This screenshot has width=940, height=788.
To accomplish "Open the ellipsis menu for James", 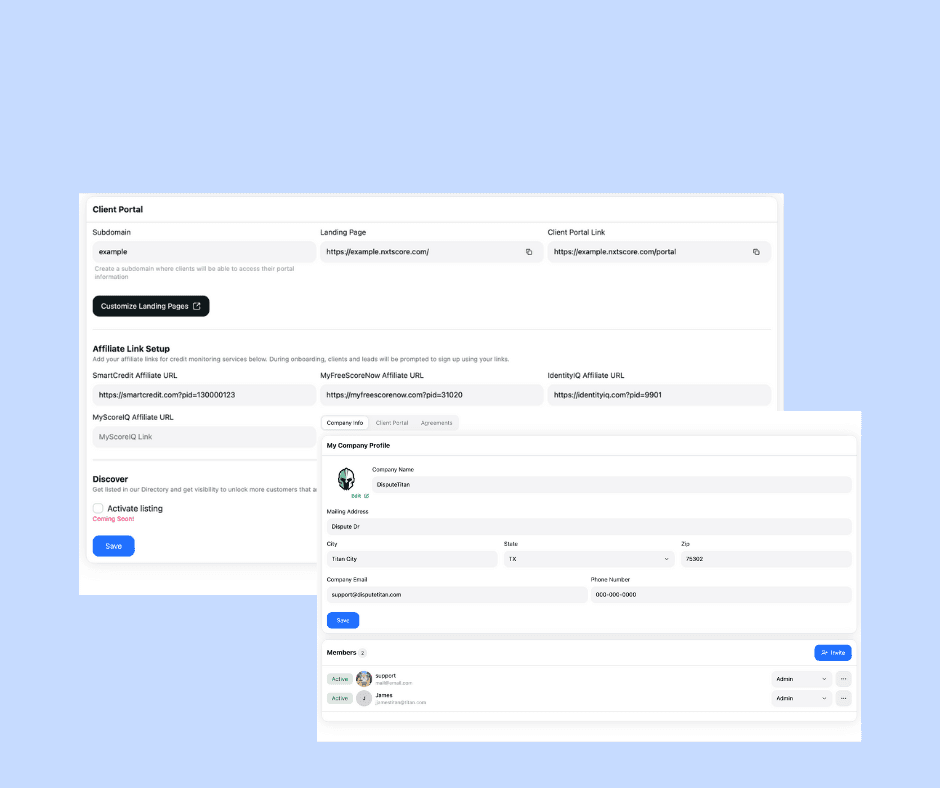I will [843, 698].
